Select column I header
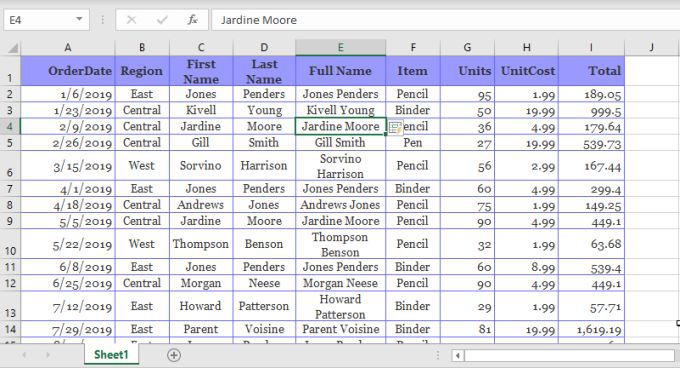 coord(592,47)
